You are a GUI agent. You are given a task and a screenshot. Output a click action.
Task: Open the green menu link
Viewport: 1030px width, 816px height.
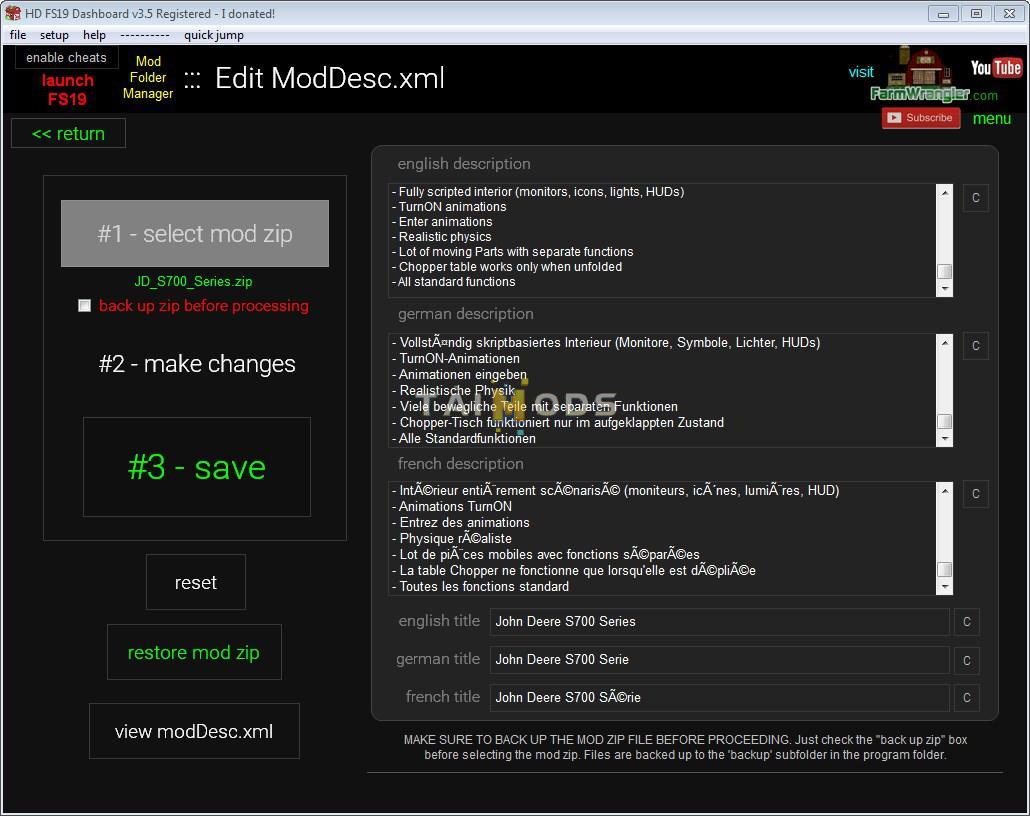[x=991, y=118]
